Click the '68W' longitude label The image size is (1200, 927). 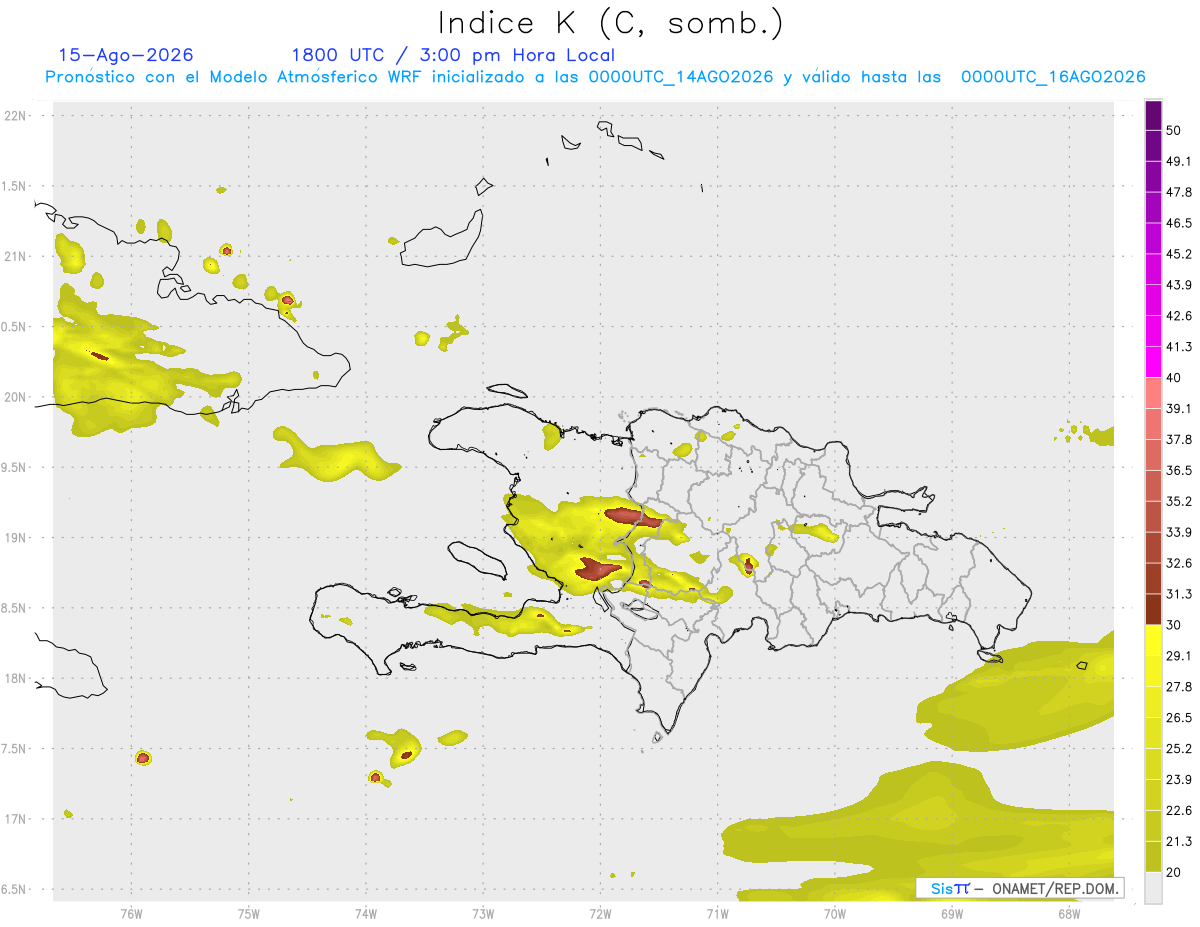click(x=1069, y=913)
